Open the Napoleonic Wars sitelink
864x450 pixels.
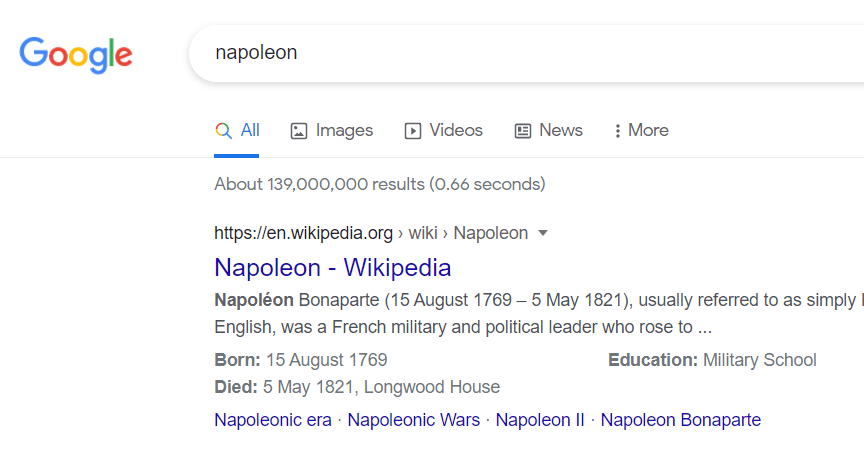click(413, 420)
